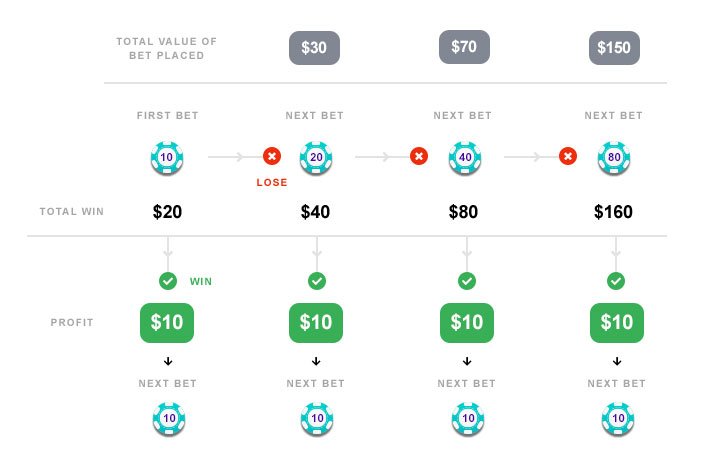705x465 pixels.
Task: Click the gray $150 total bet badge
Action: (x=614, y=48)
